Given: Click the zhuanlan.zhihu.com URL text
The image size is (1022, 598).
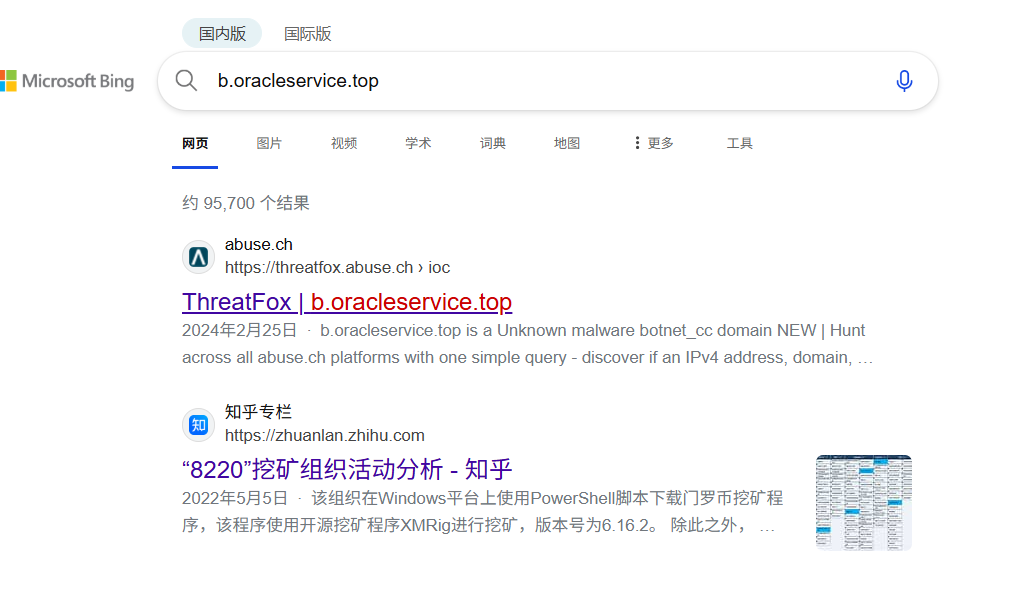Looking at the screenshot, I should pos(325,436).
